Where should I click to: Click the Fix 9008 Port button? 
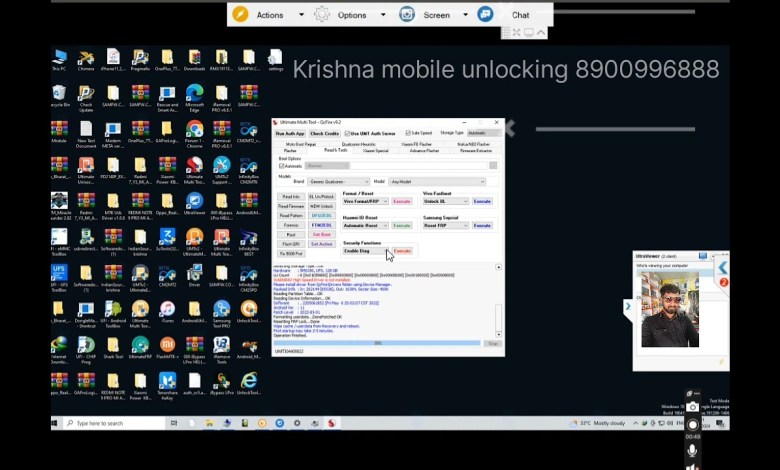(291, 254)
